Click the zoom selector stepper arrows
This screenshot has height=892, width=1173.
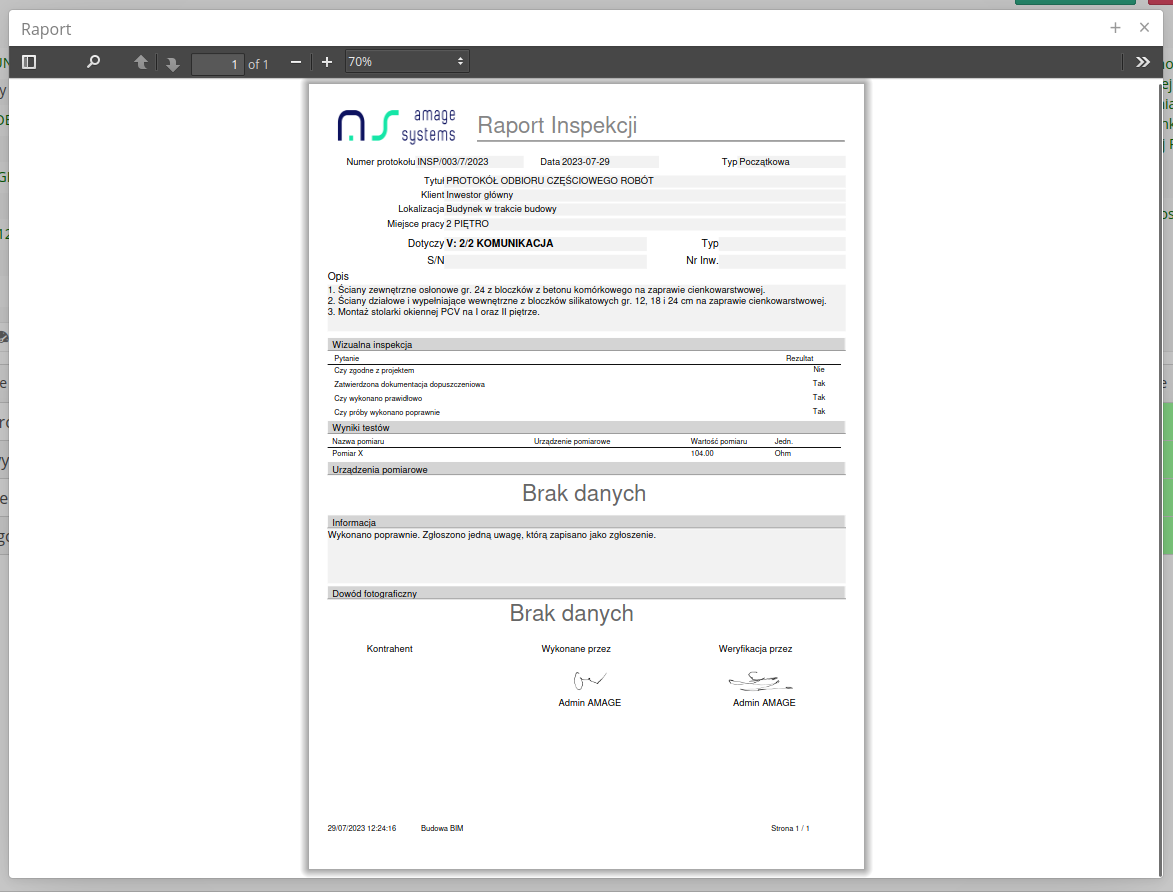point(458,61)
